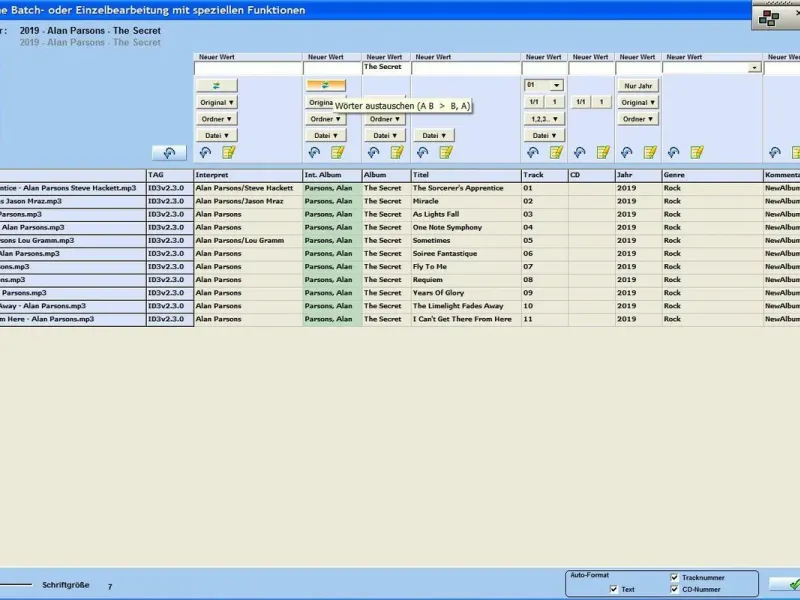
Task: Open the notepad edit icon for Interpret column
Action: point(229,152)
